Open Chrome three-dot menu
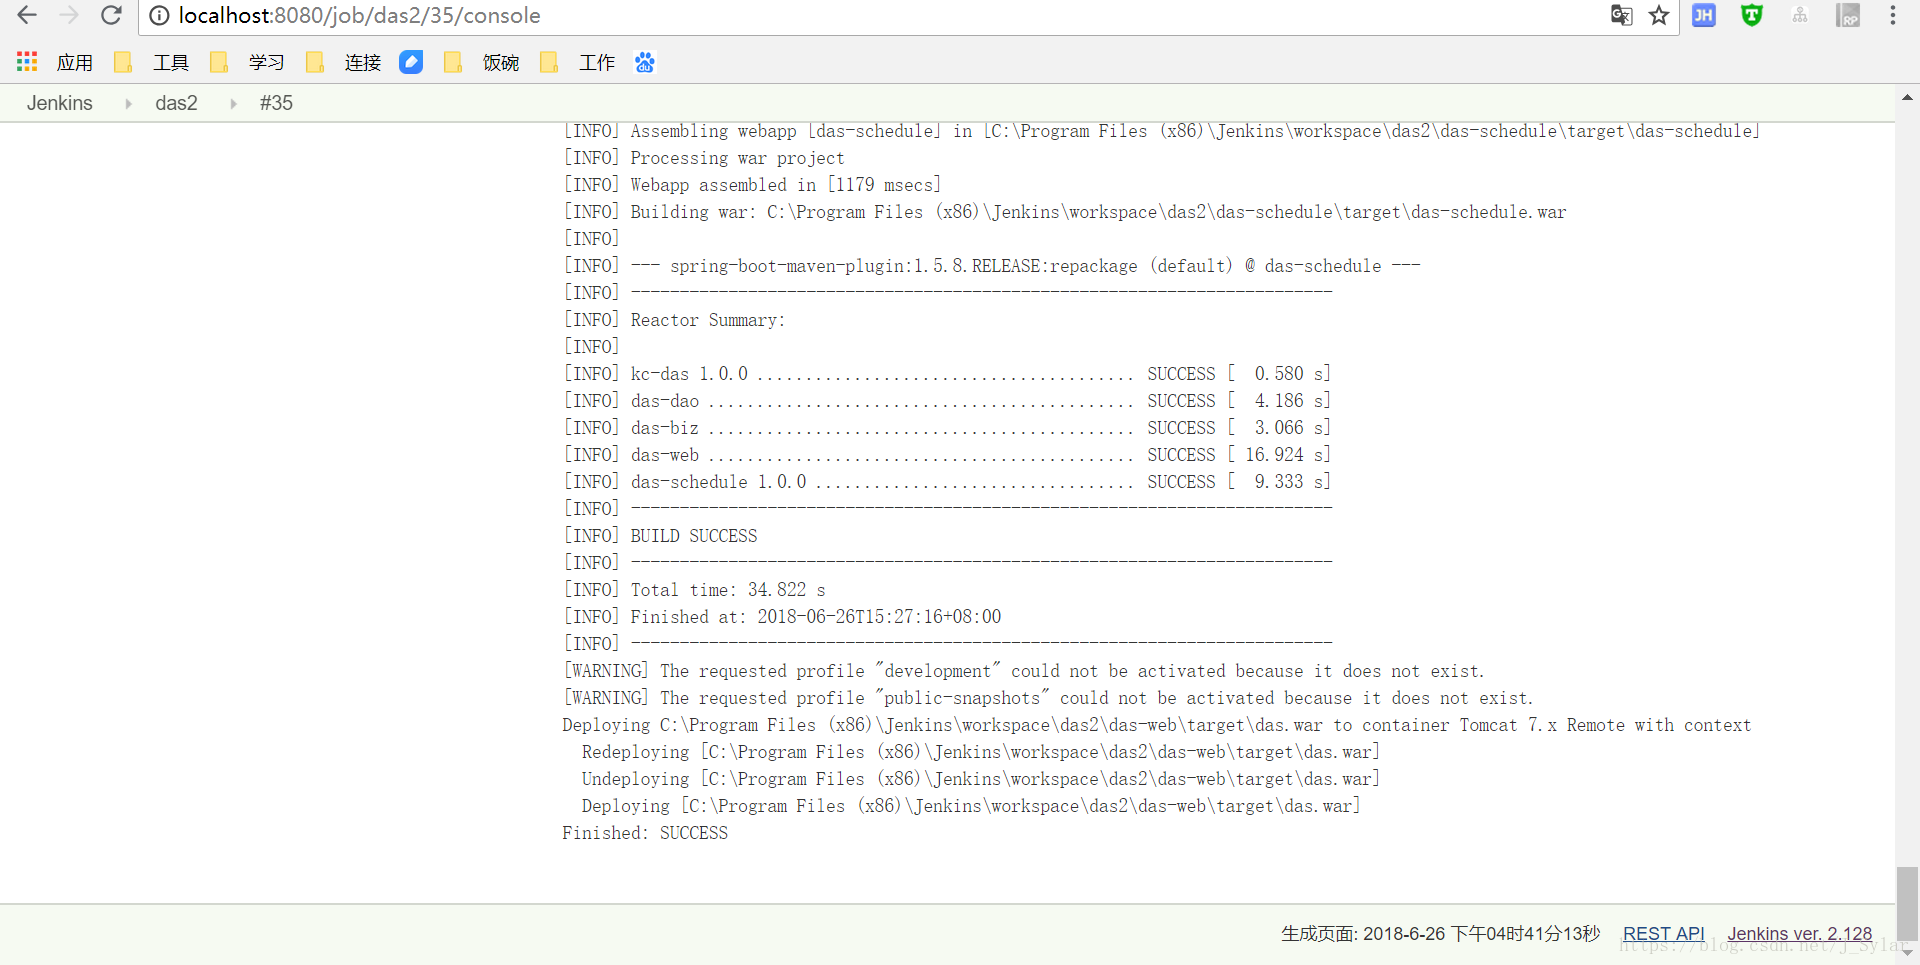 point(1893,15)
